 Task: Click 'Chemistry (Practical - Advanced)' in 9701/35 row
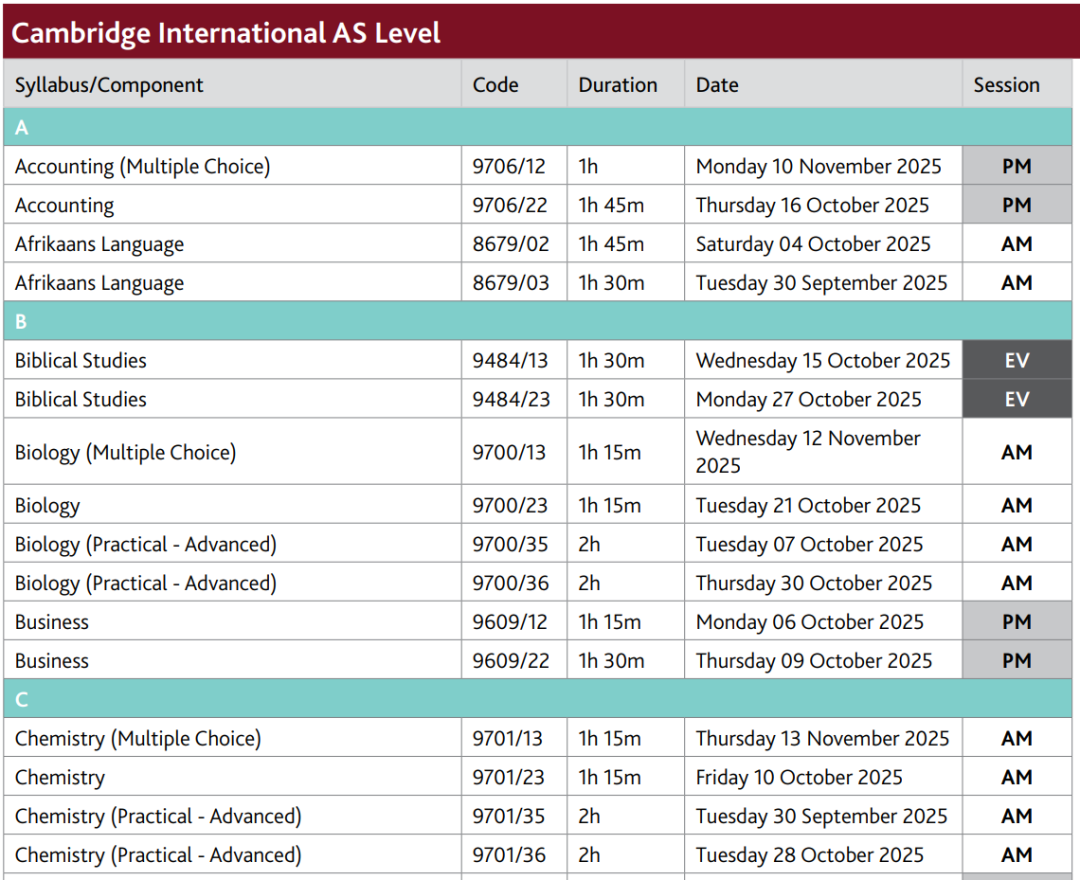tap(158, 817)
